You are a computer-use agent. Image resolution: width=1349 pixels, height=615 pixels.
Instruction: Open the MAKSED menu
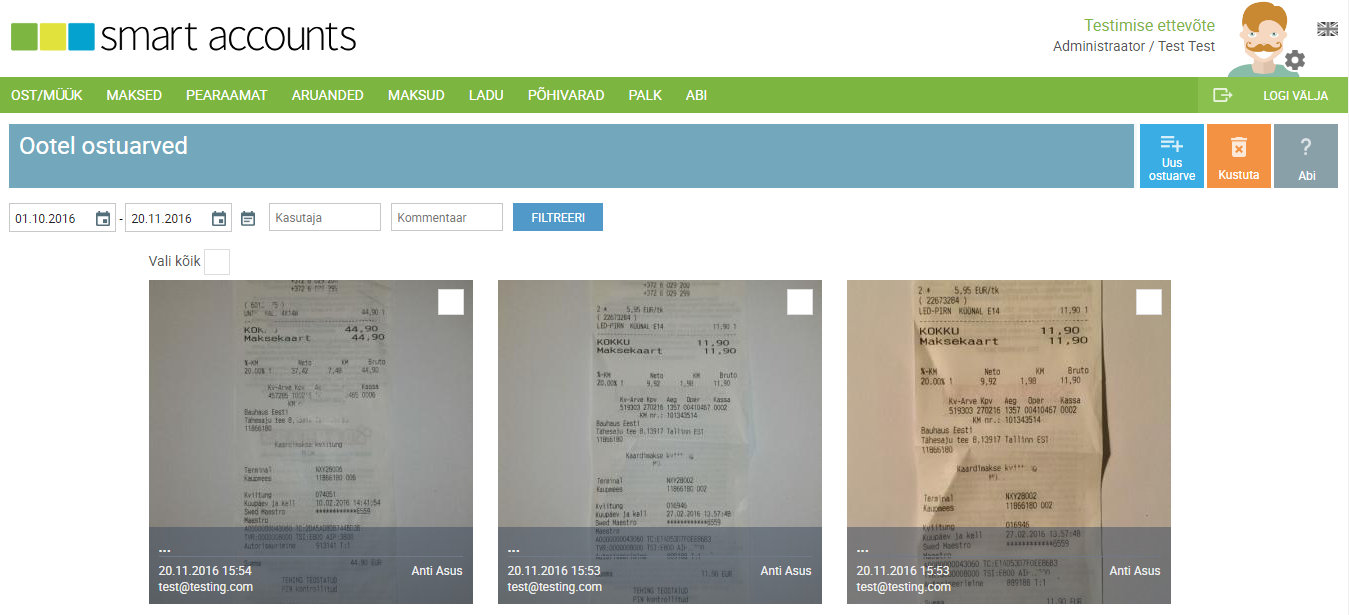click(x=134, y=94)
